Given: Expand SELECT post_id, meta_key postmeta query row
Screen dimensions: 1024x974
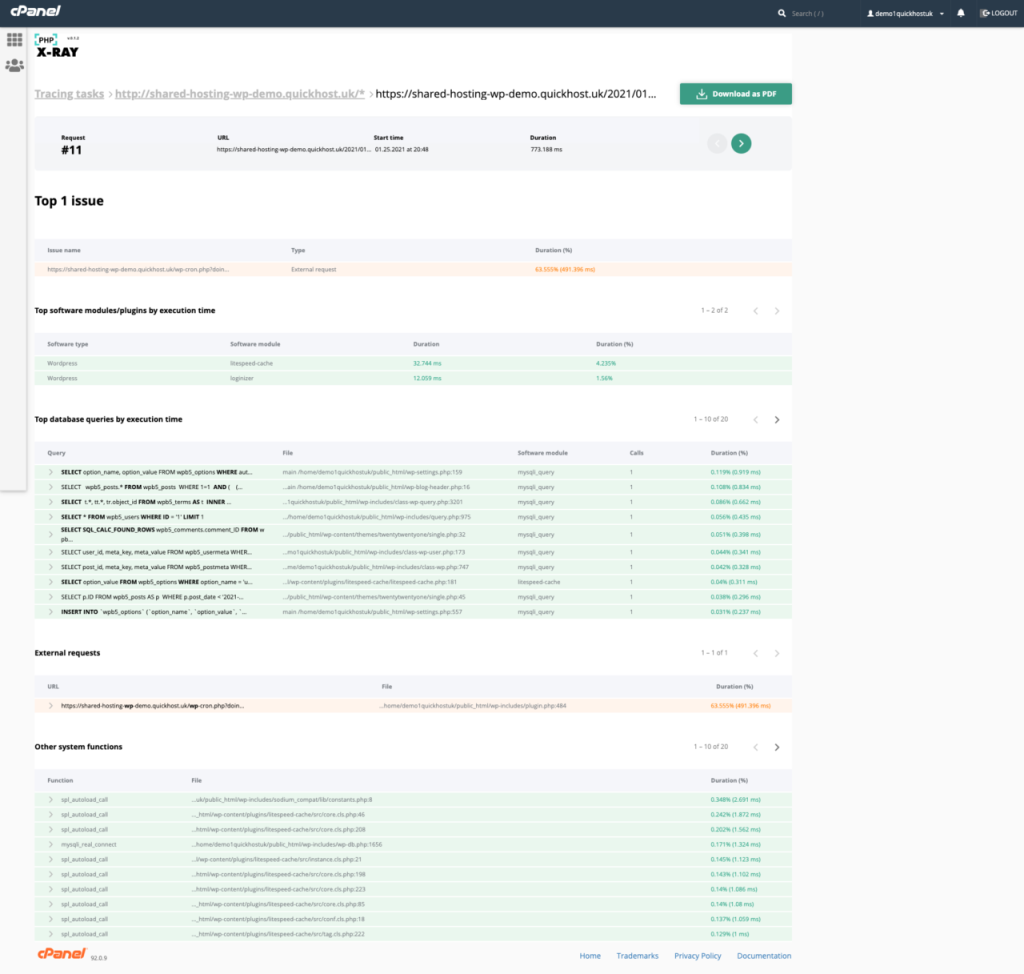Looking at the screenshot, I should click(x=51, y=567).
